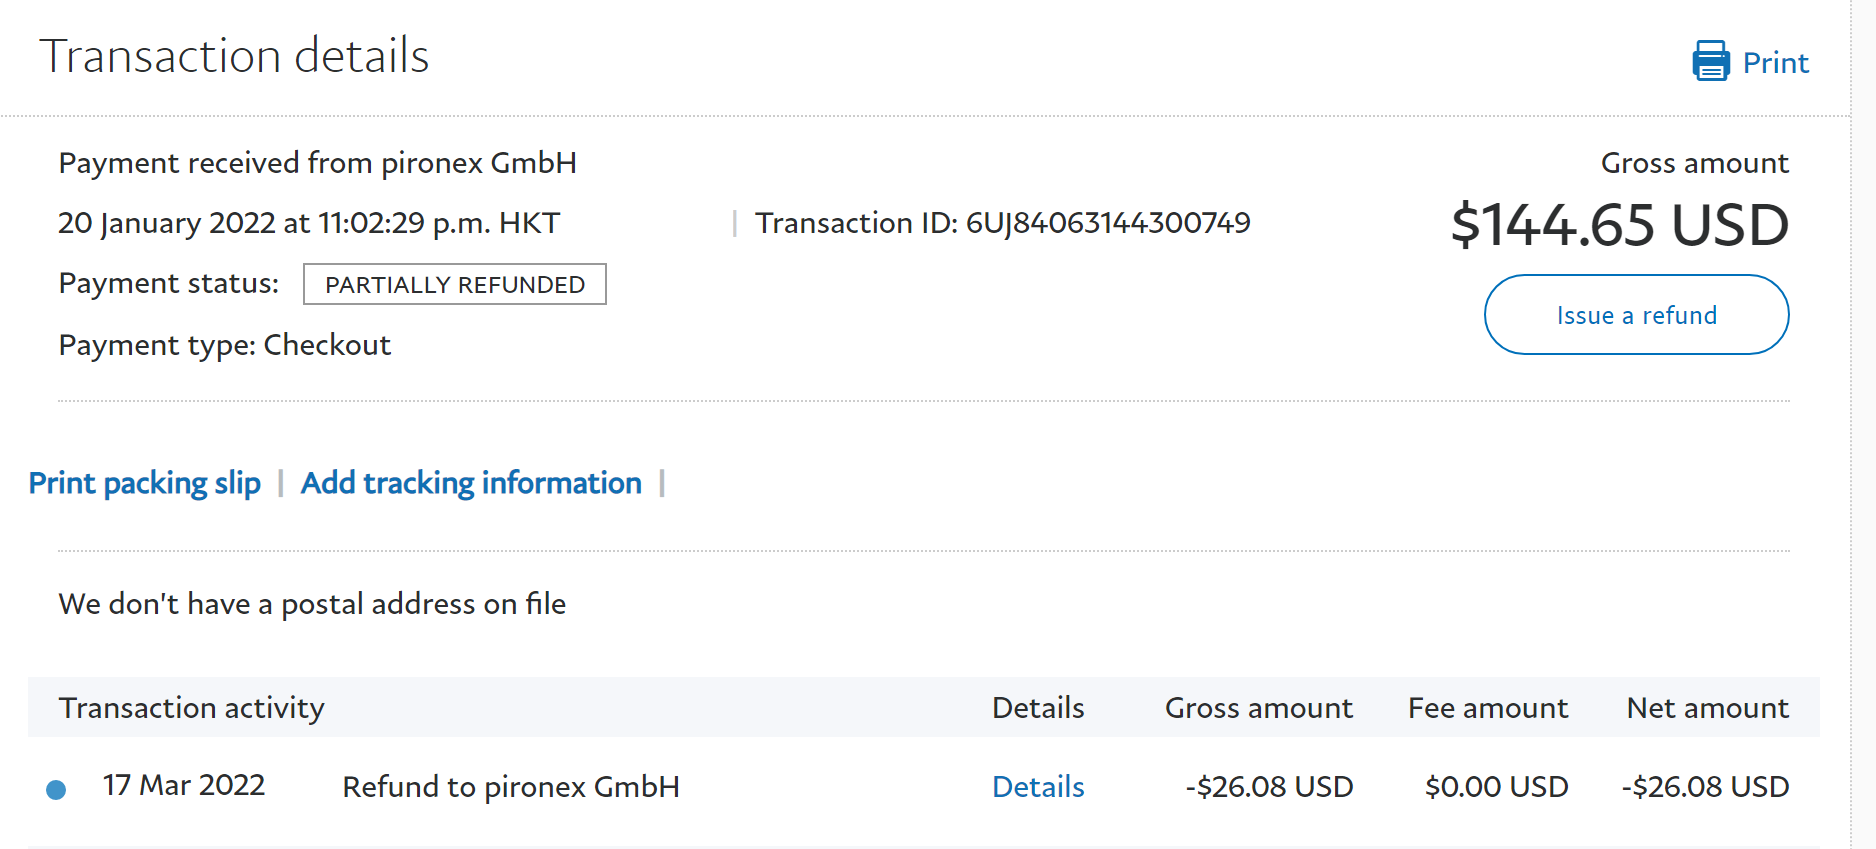Open Print packing slip link
The height and width of the screenshot is (849, 1876).
[145, 483]
